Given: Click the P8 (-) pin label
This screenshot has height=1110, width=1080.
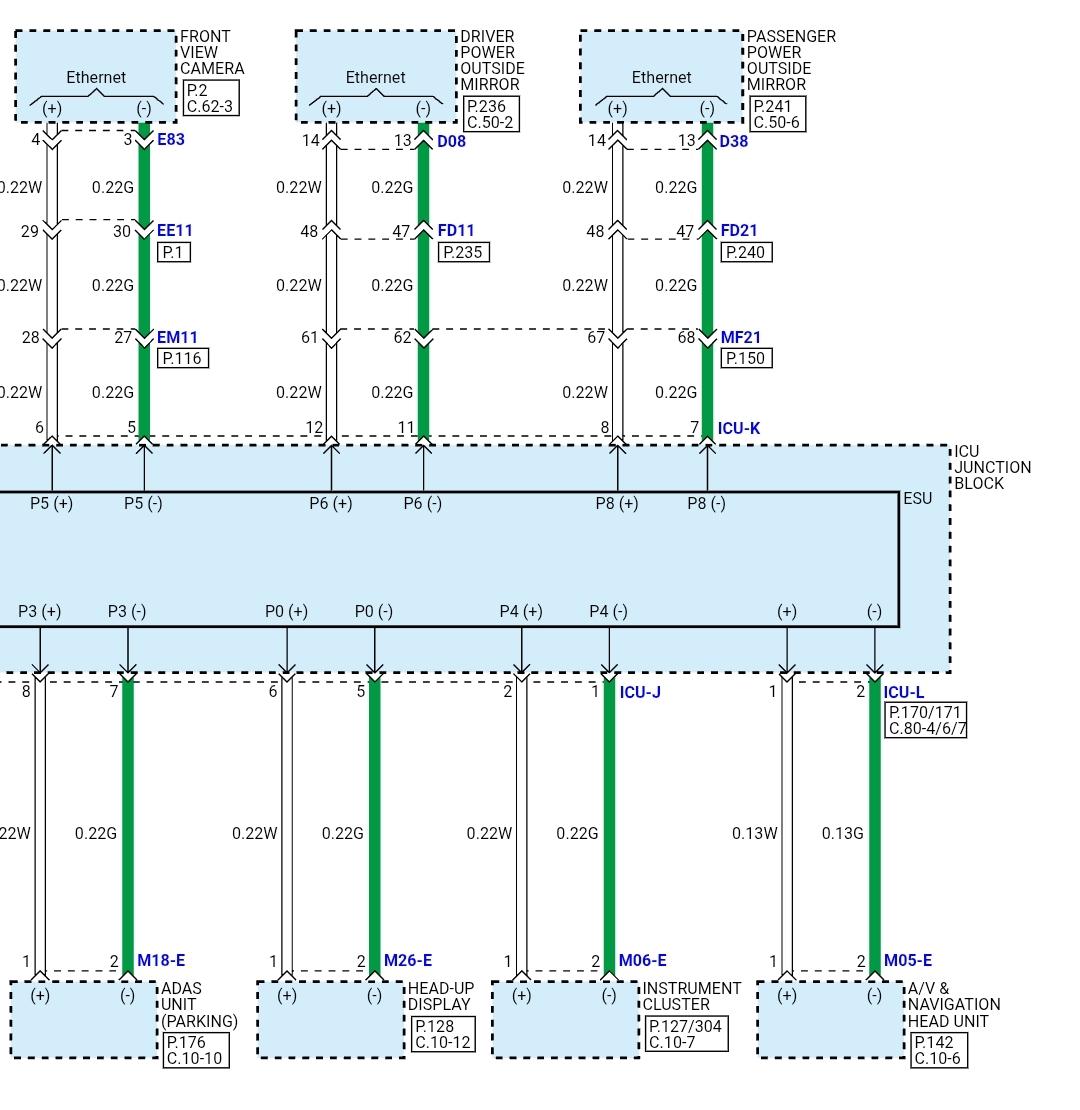Looking at the screenshot, I should tap(706, 503).
